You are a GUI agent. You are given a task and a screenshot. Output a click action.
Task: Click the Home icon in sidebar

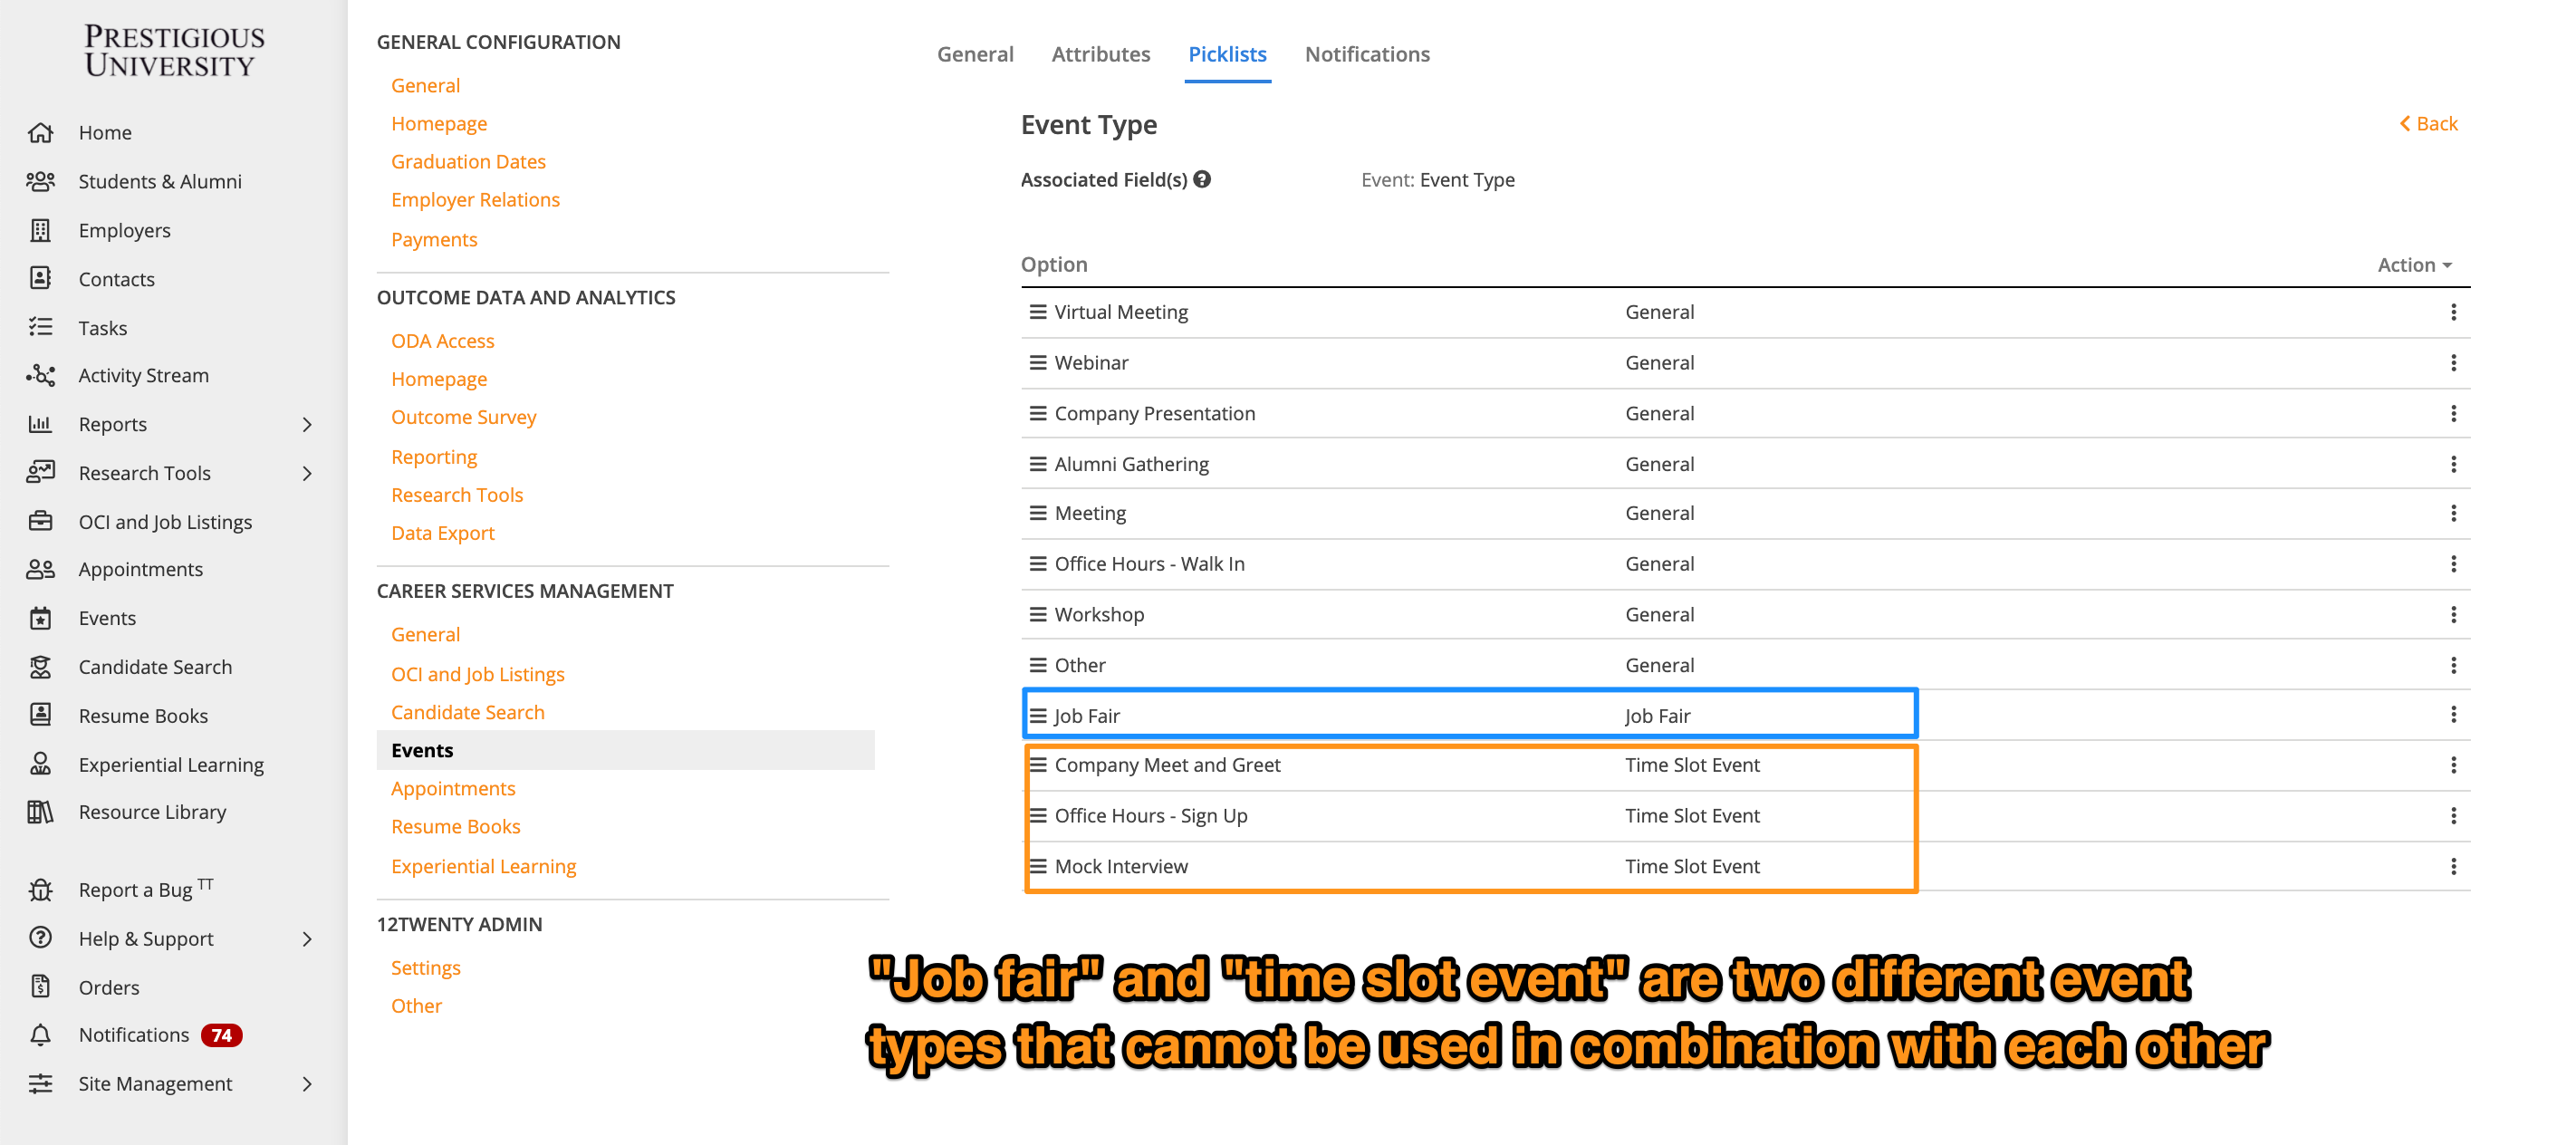pyautogui.click(x=40, y=132)
